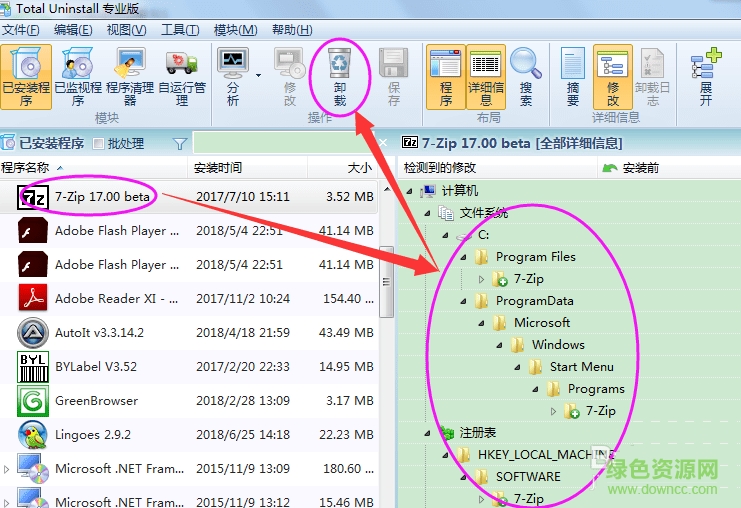The height and width of the screenshot is (508, 741).
Task: Expand the 7-Zip folder under Program Files
Action: [481, 279]
